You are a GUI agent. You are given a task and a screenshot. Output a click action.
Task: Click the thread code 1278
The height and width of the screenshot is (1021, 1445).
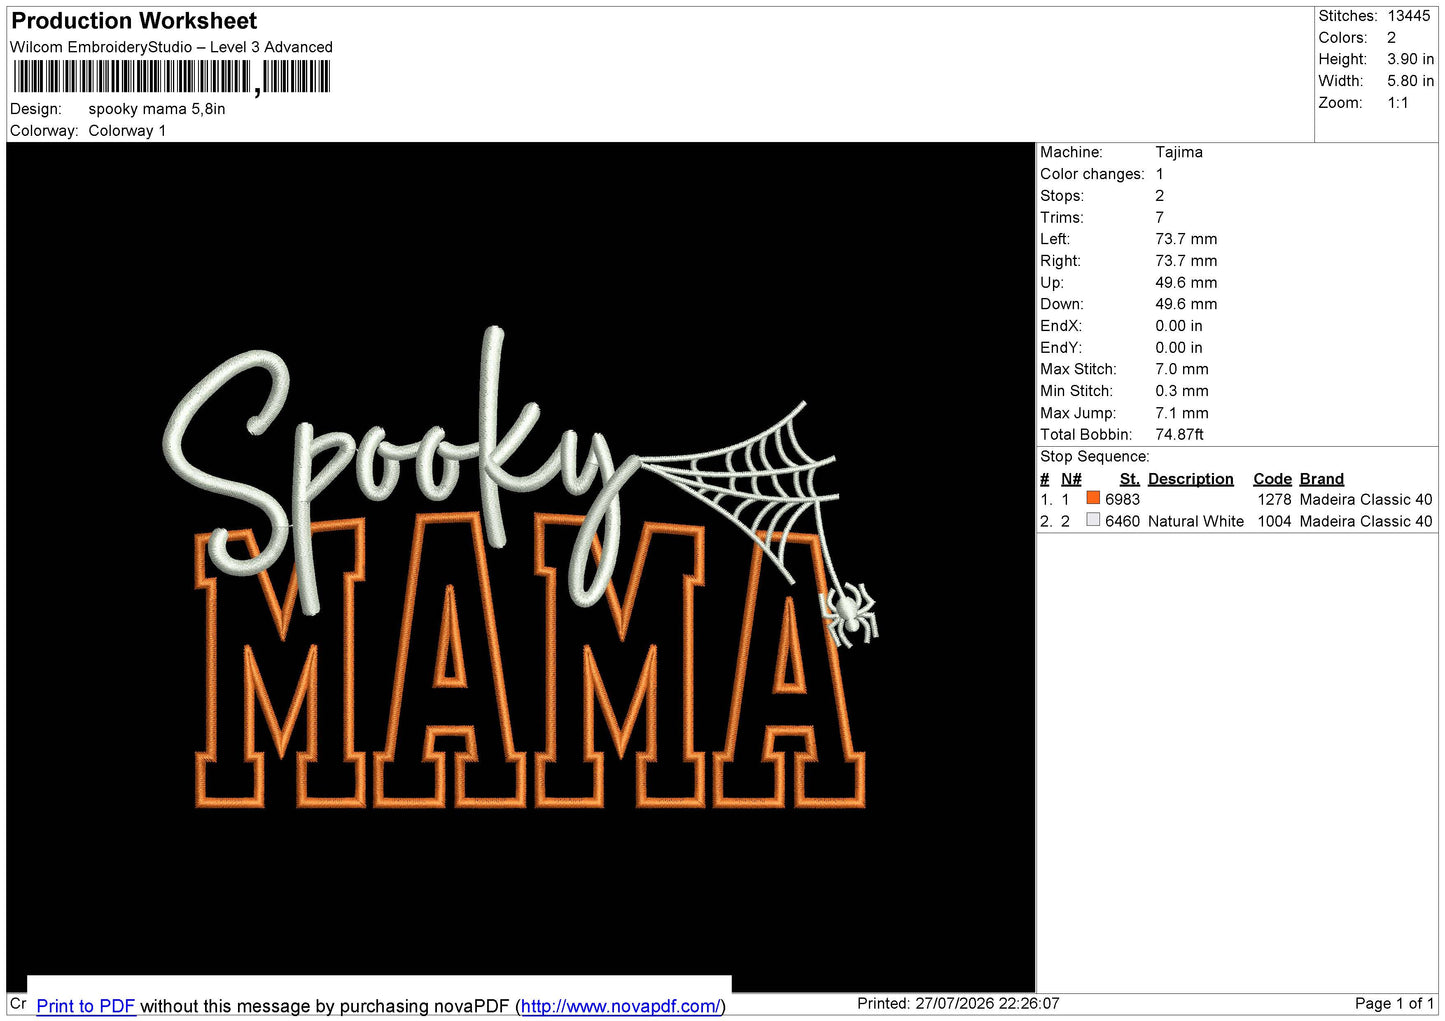[x=1274, y=499]
